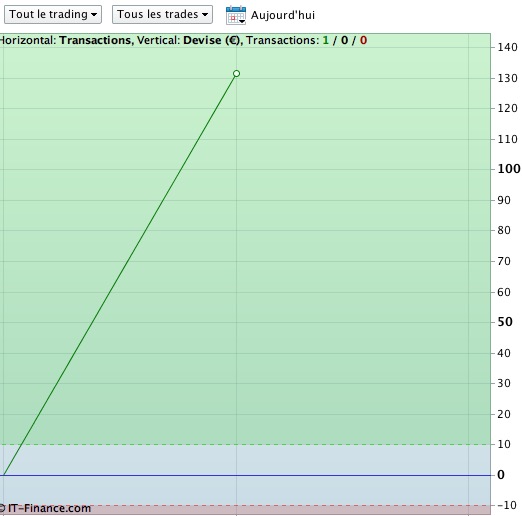Click the "Devise (€)" vertical axis label
The height and width of the screenshot is (516, 522).
(x=212, y=40)
